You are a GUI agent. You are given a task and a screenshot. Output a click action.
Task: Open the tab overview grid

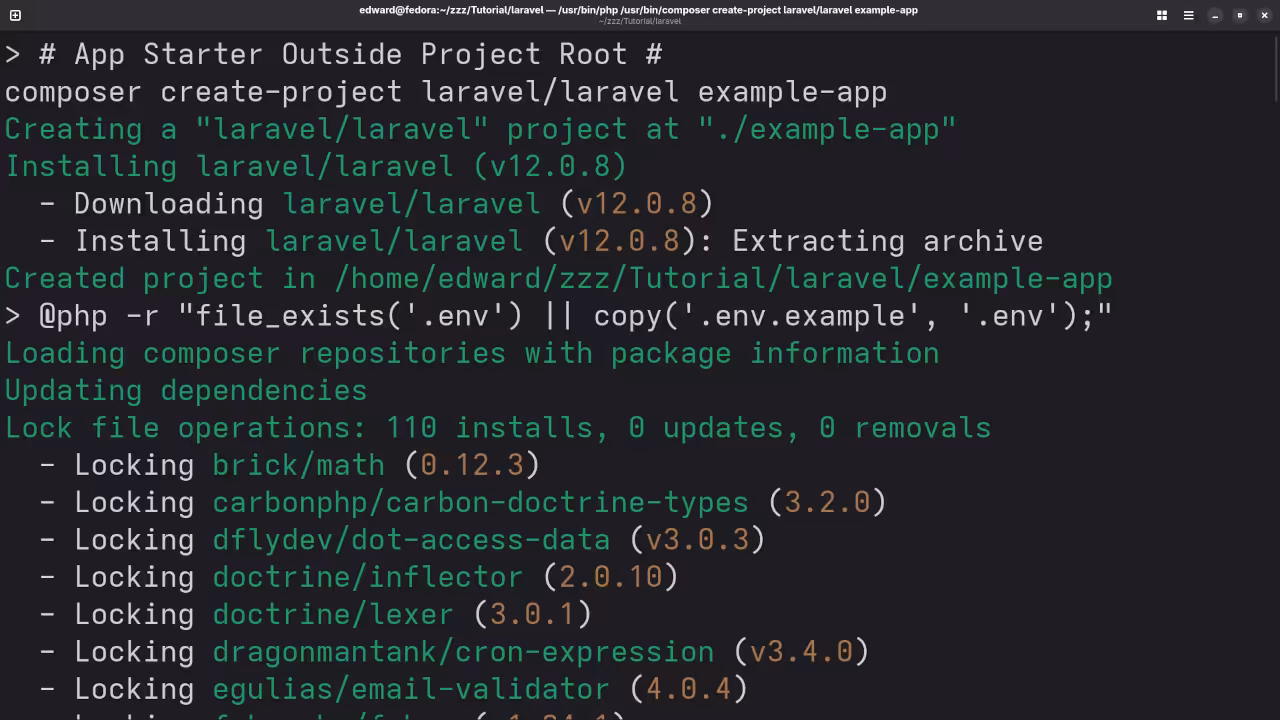click(x=1162, y=15)
